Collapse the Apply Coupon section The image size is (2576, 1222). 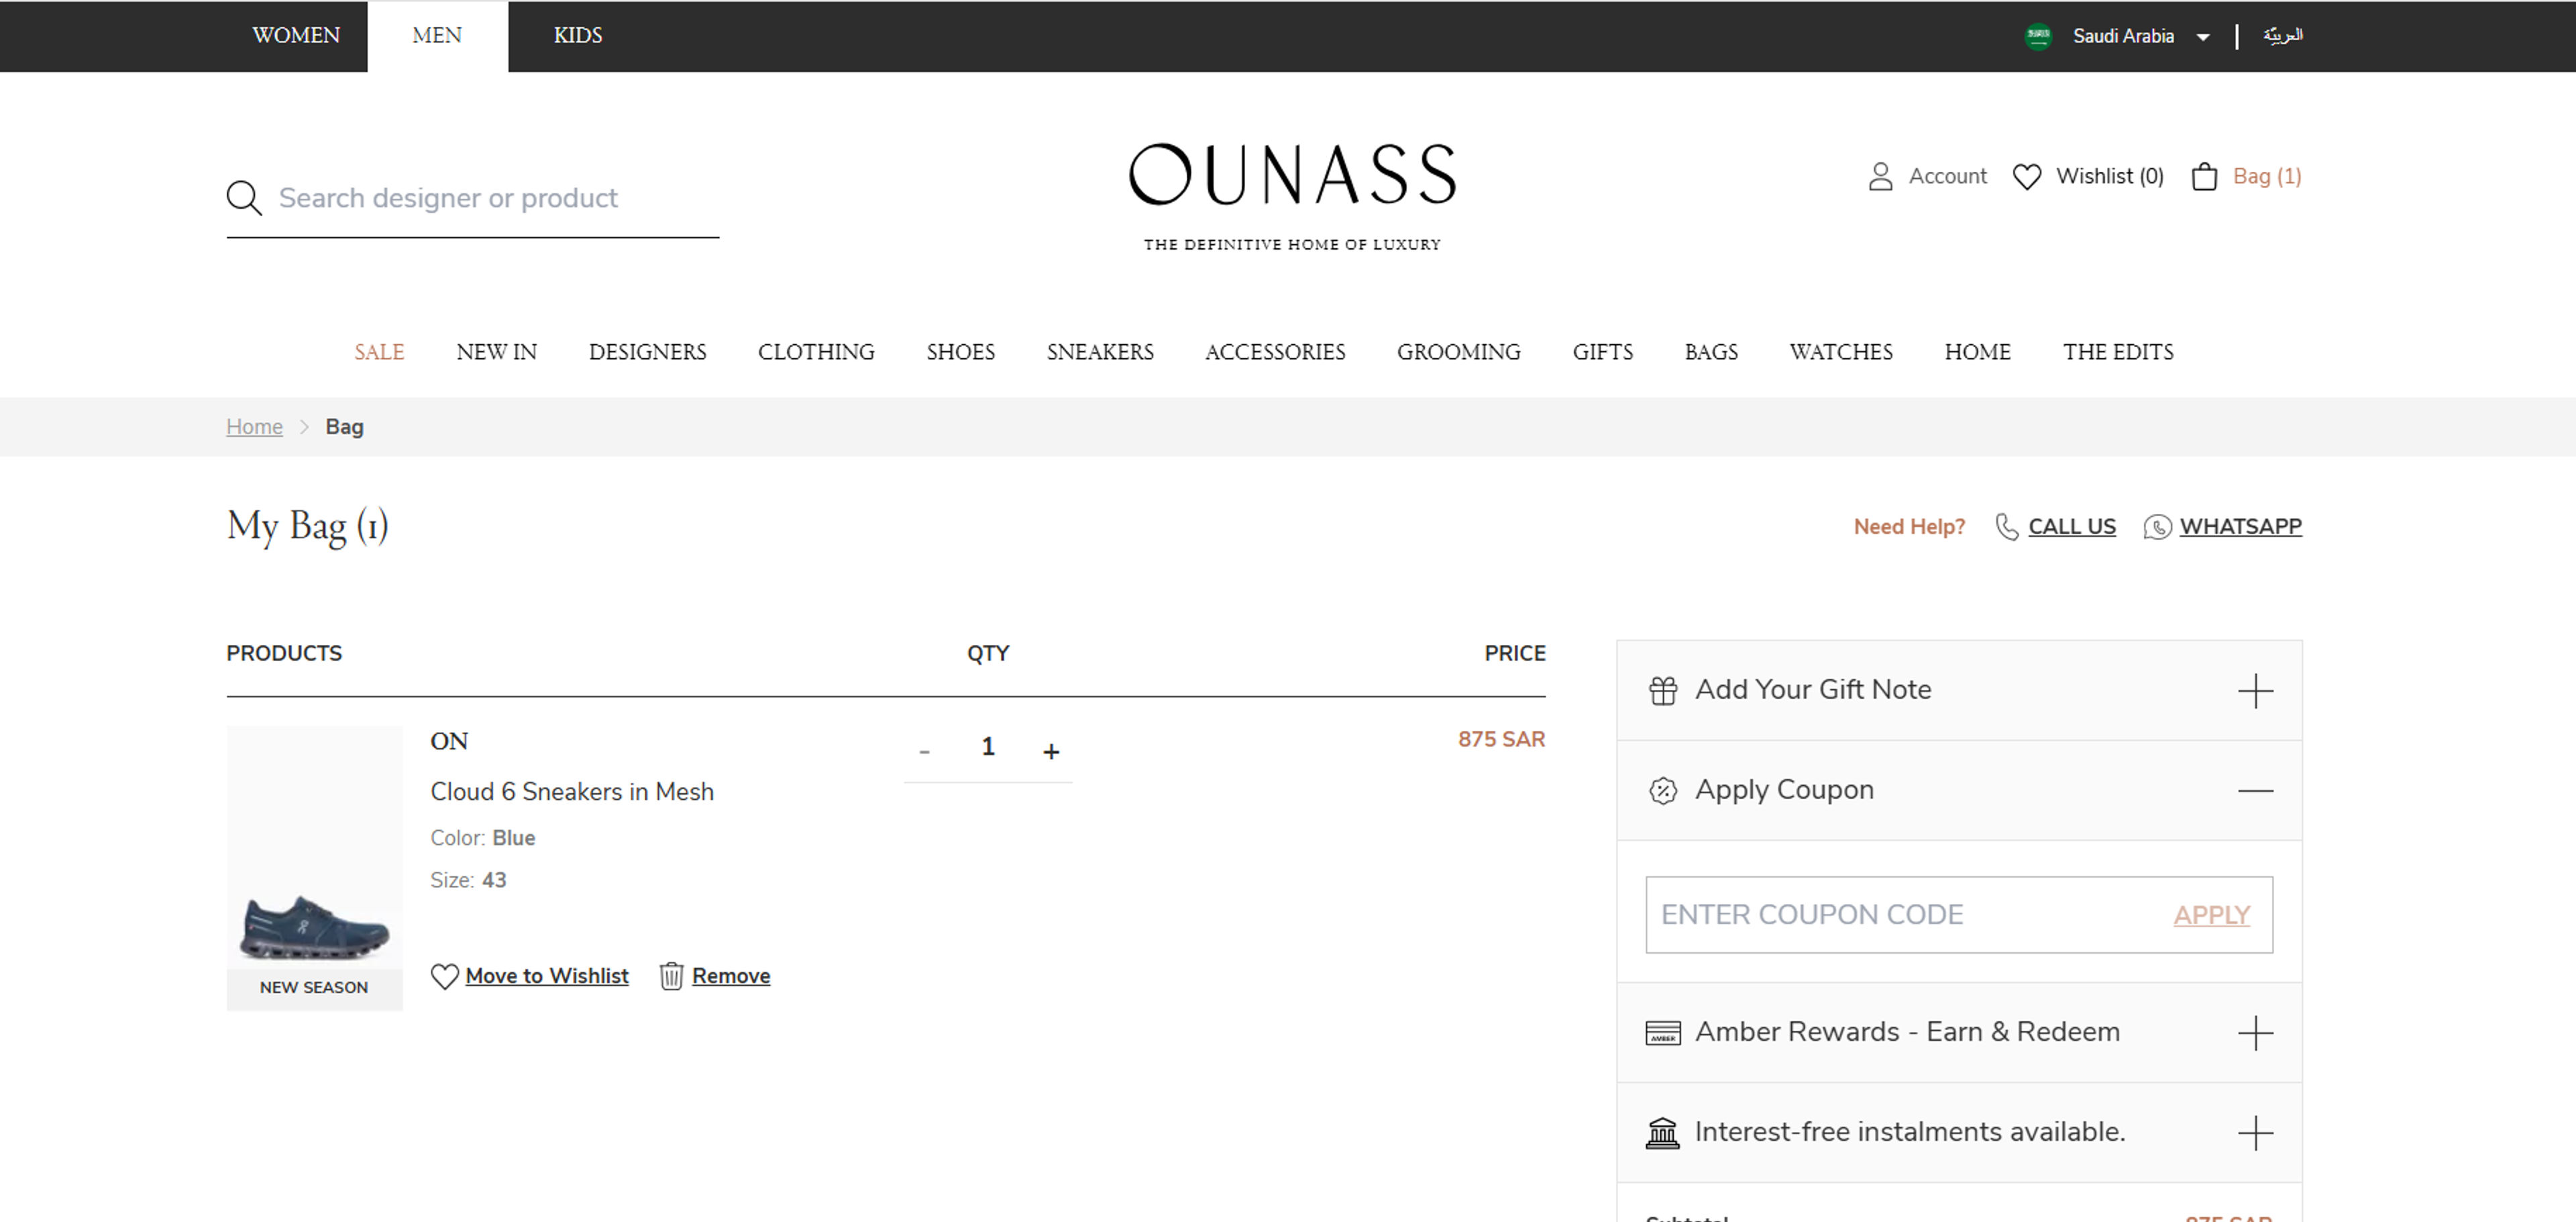pyautogui.click(x=2255, y=791)
